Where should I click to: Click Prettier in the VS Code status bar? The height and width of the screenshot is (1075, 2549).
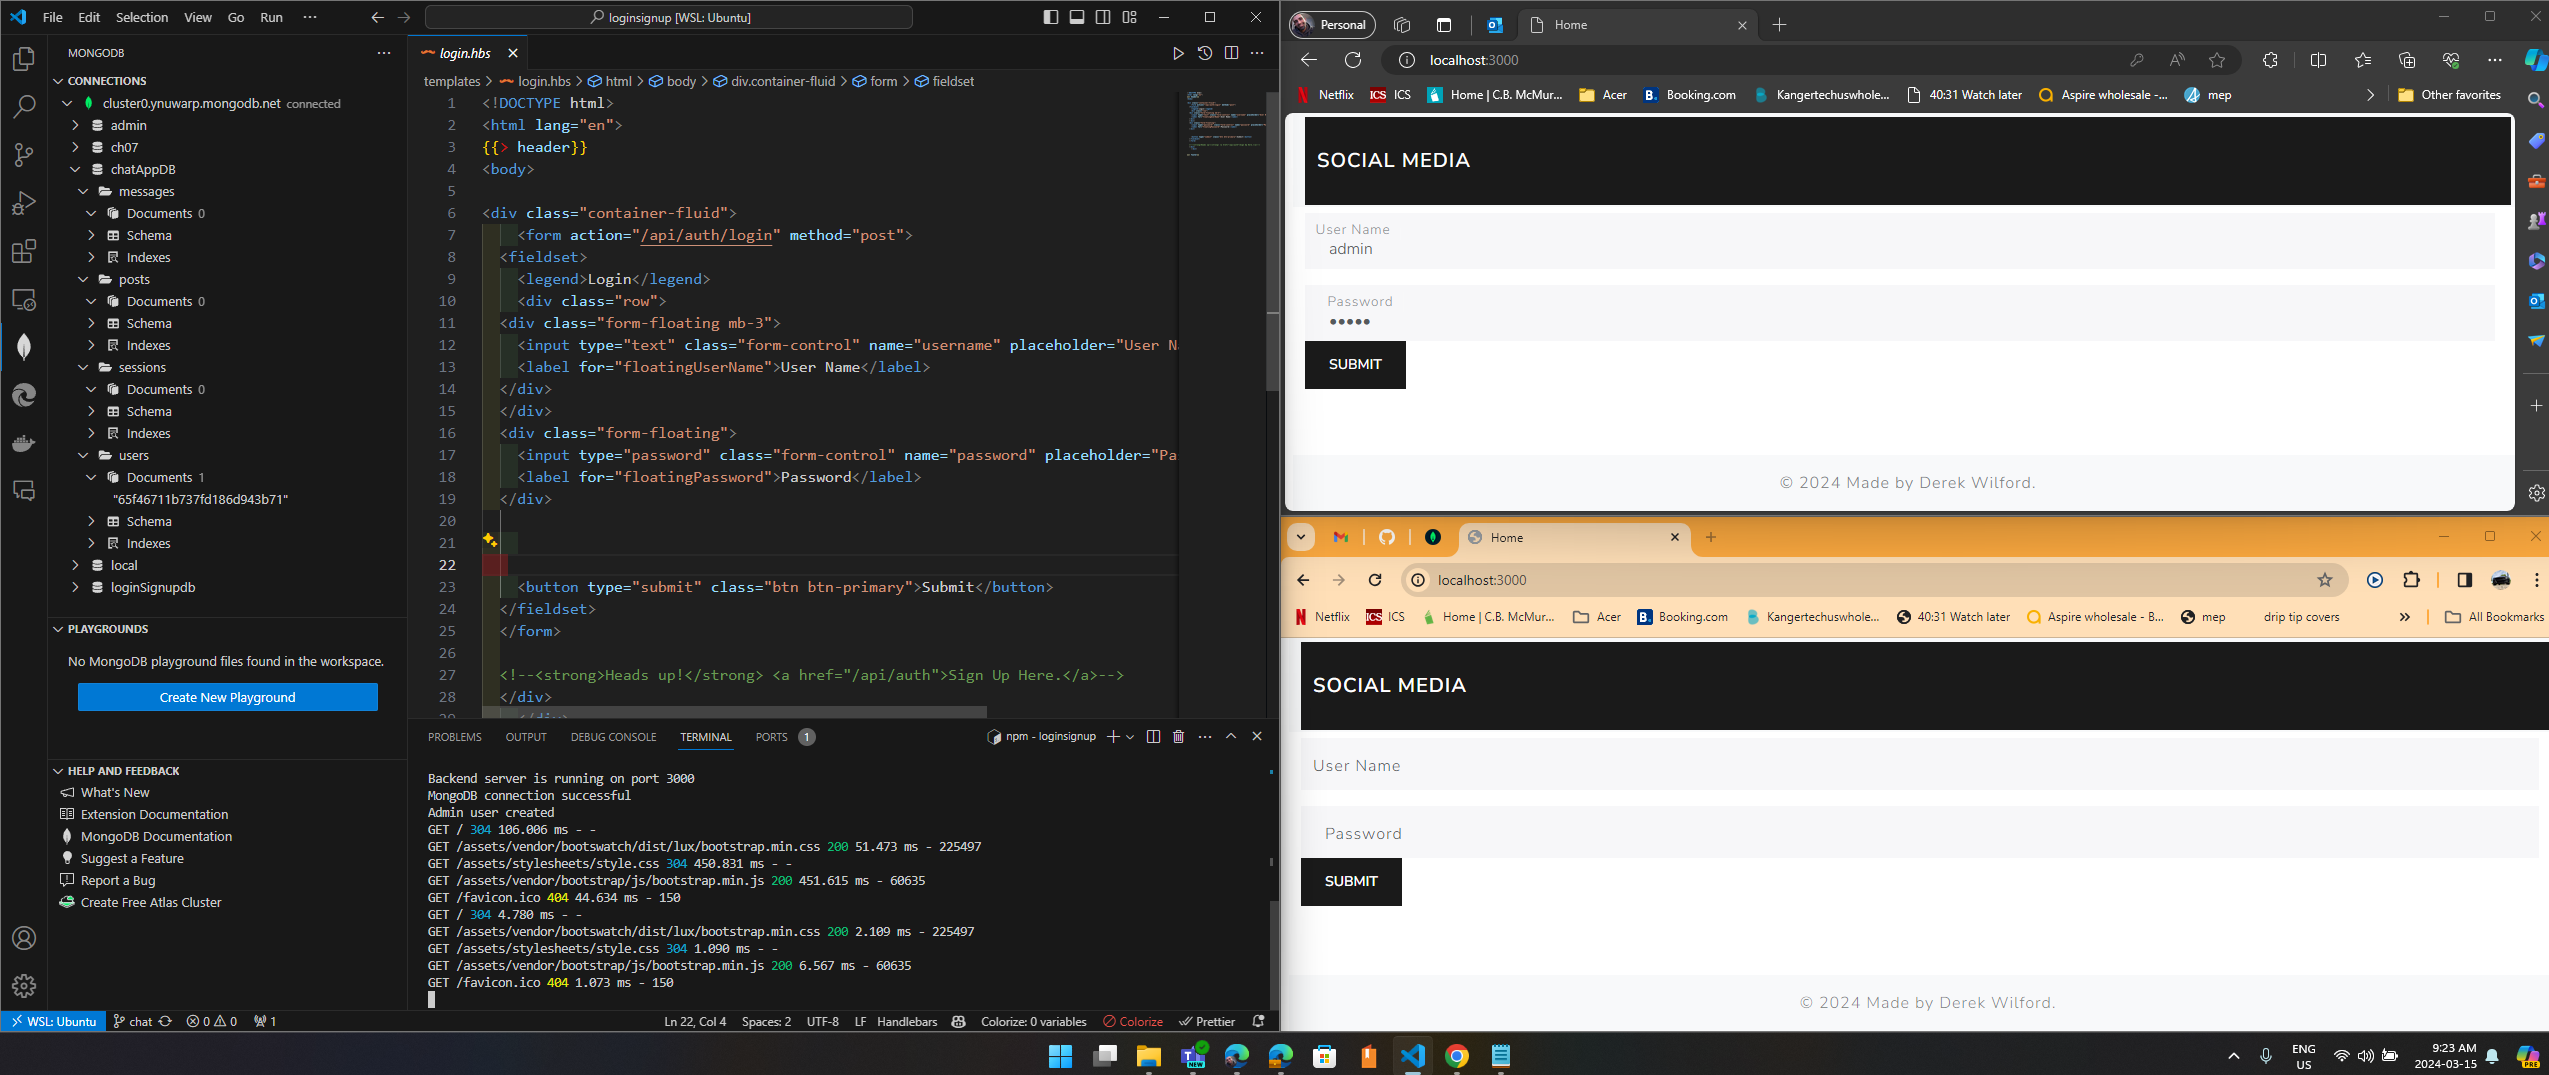(x=1207, y=1022)
